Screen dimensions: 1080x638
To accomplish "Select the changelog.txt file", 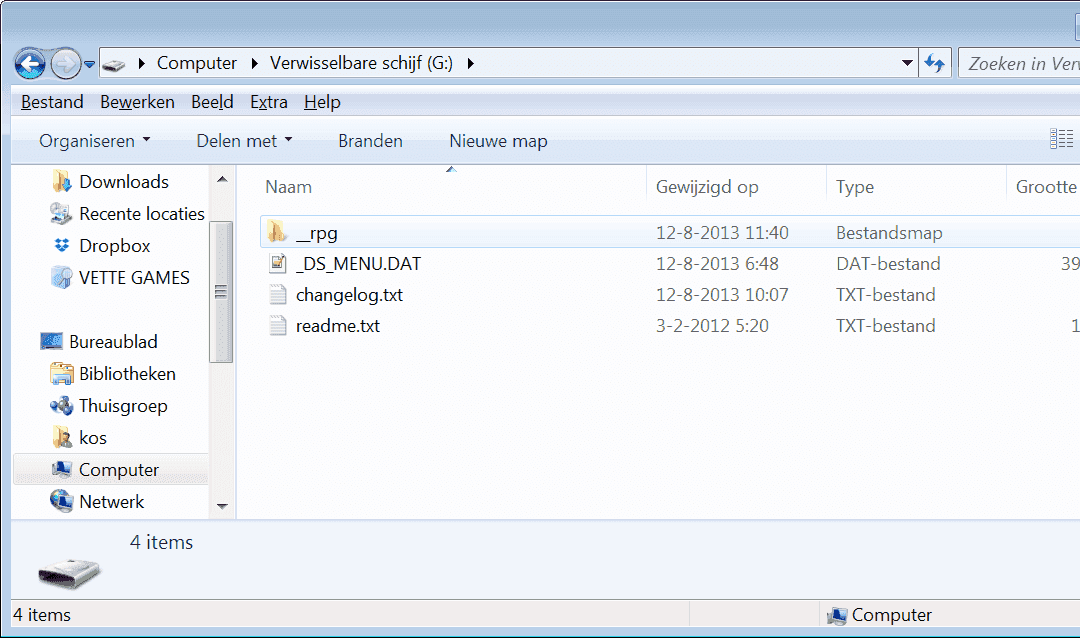I will click(349, 295).
